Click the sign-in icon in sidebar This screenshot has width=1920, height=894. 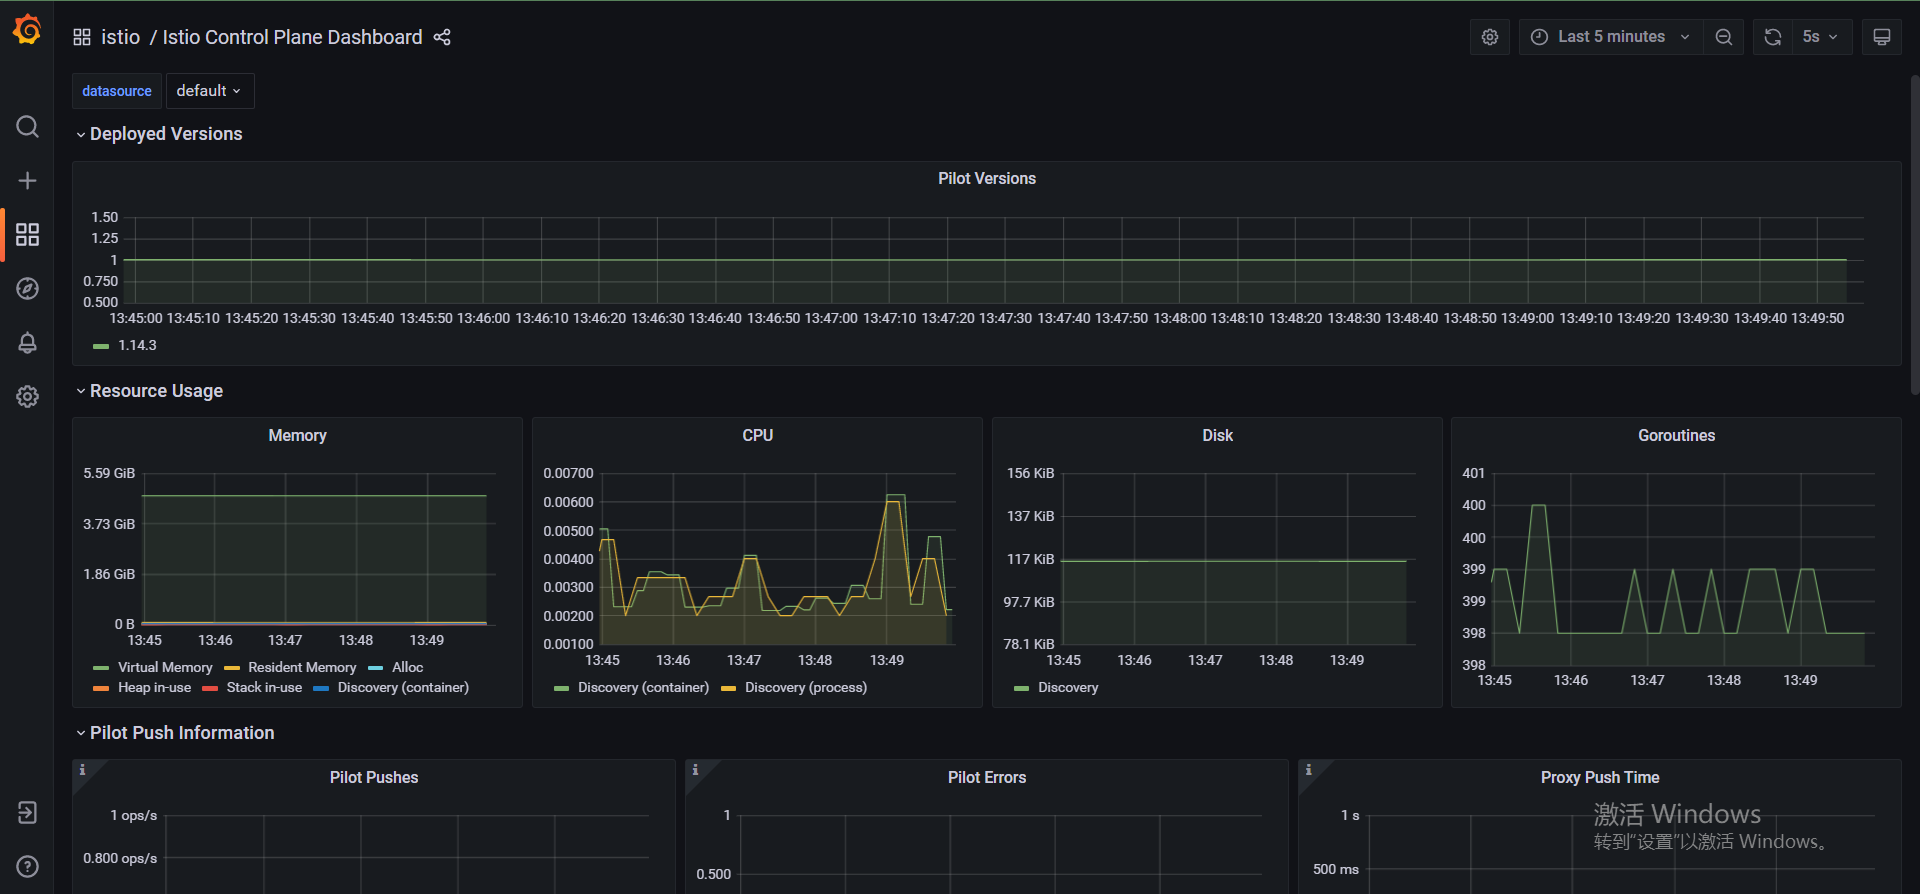[x=27, y=812]
